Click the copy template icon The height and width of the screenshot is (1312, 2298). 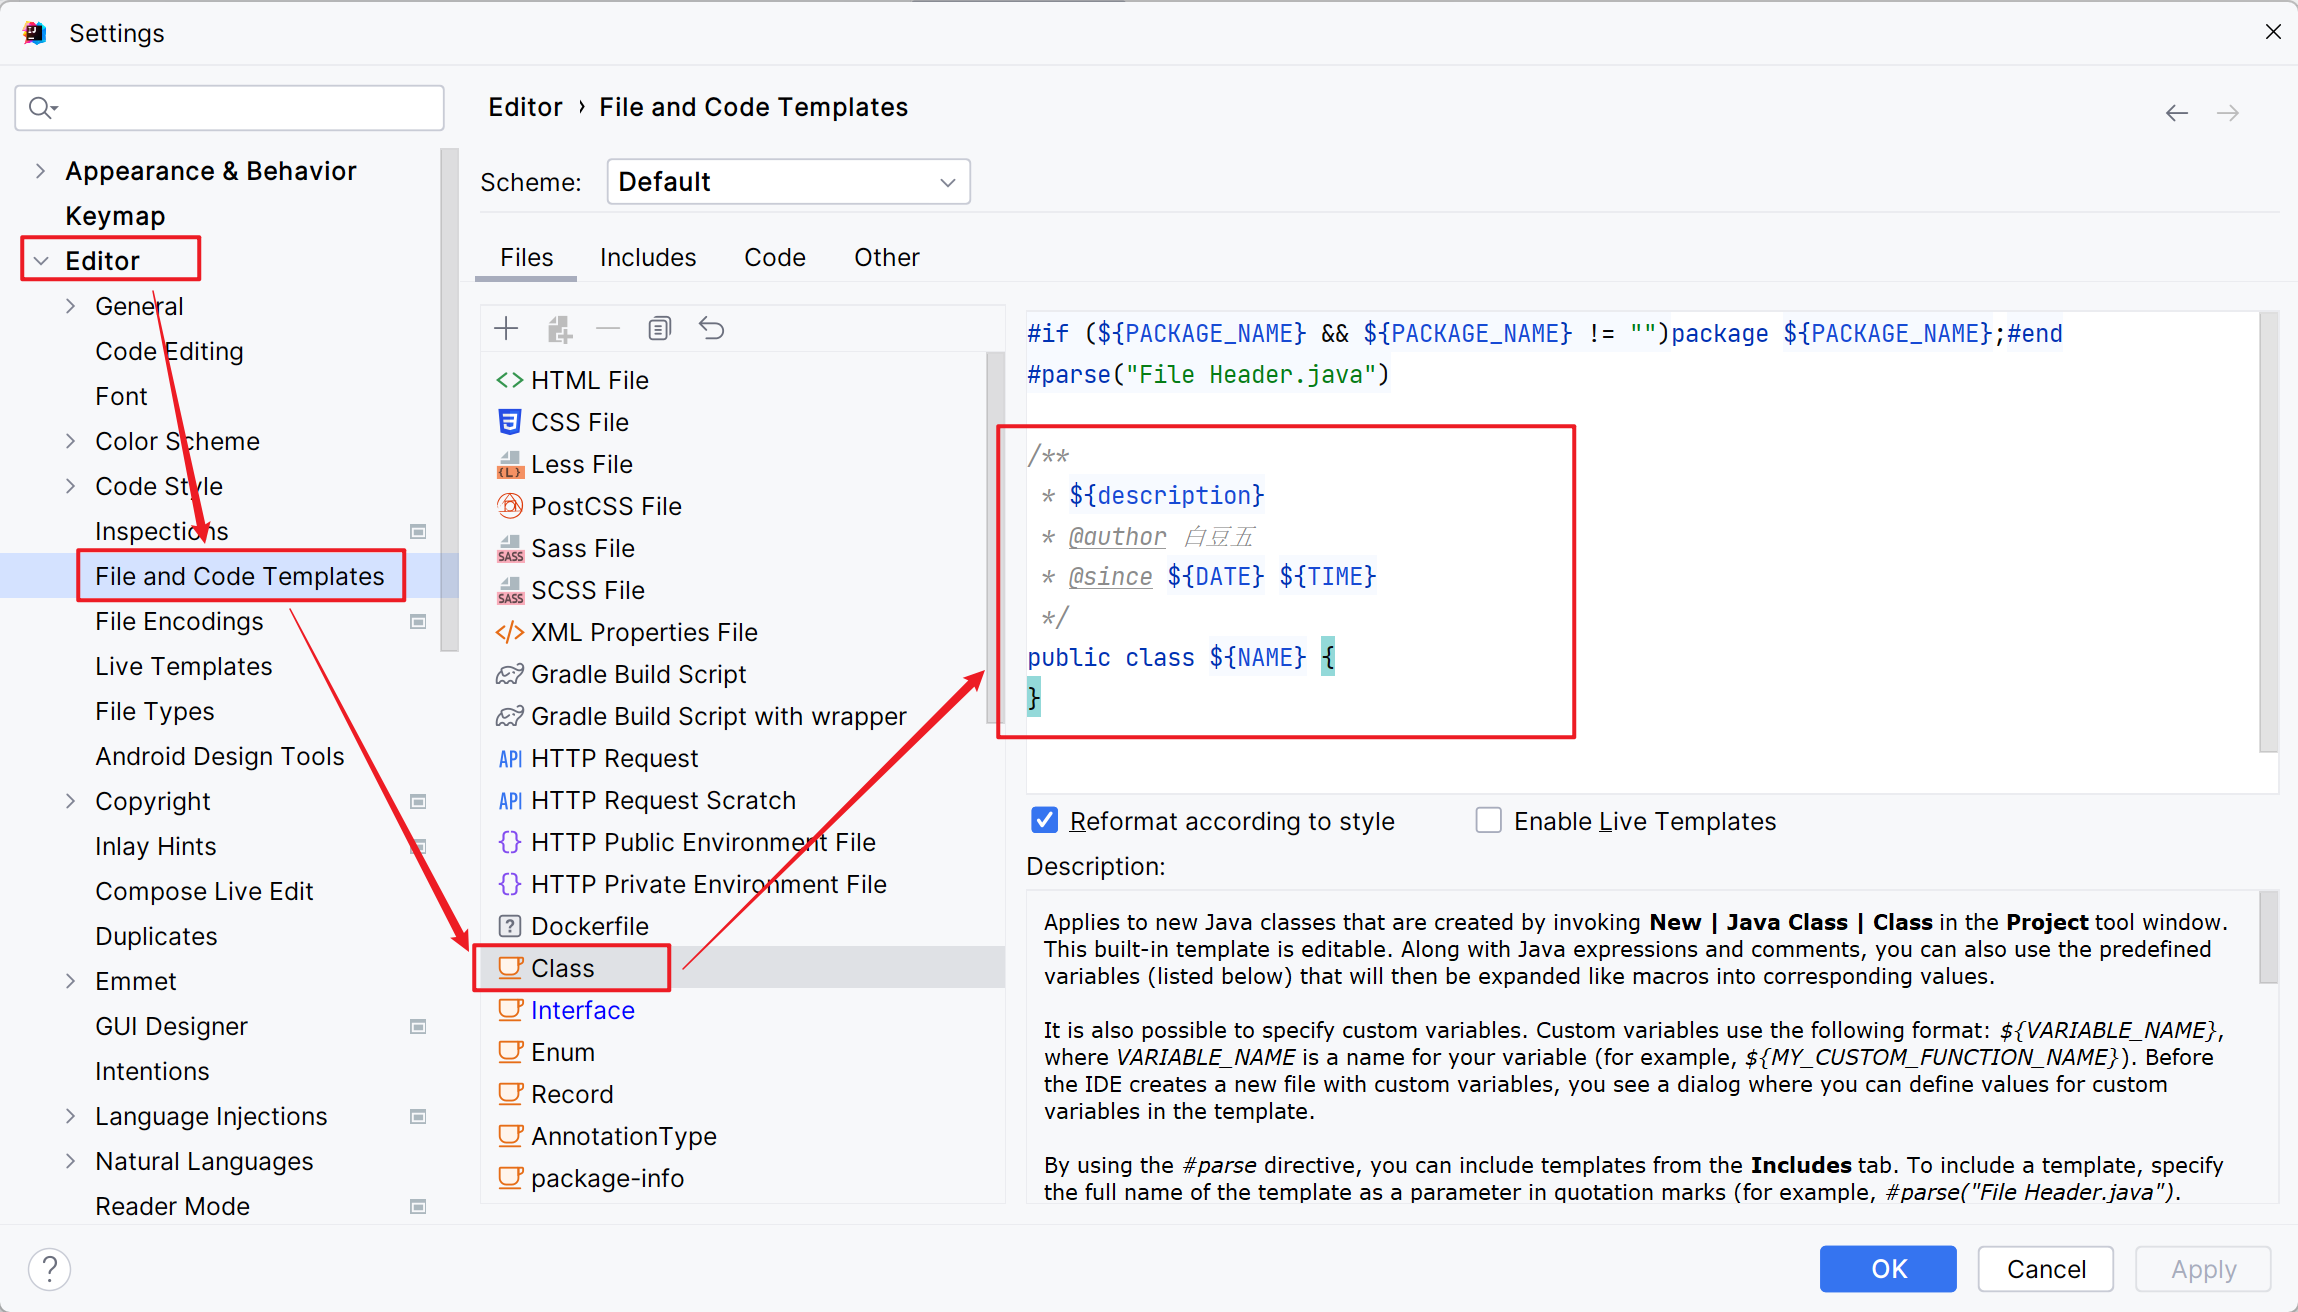[x=660, y=328]
